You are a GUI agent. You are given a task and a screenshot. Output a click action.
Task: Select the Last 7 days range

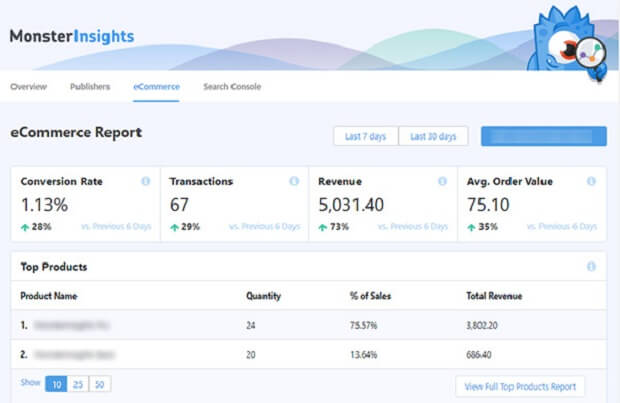366,136
